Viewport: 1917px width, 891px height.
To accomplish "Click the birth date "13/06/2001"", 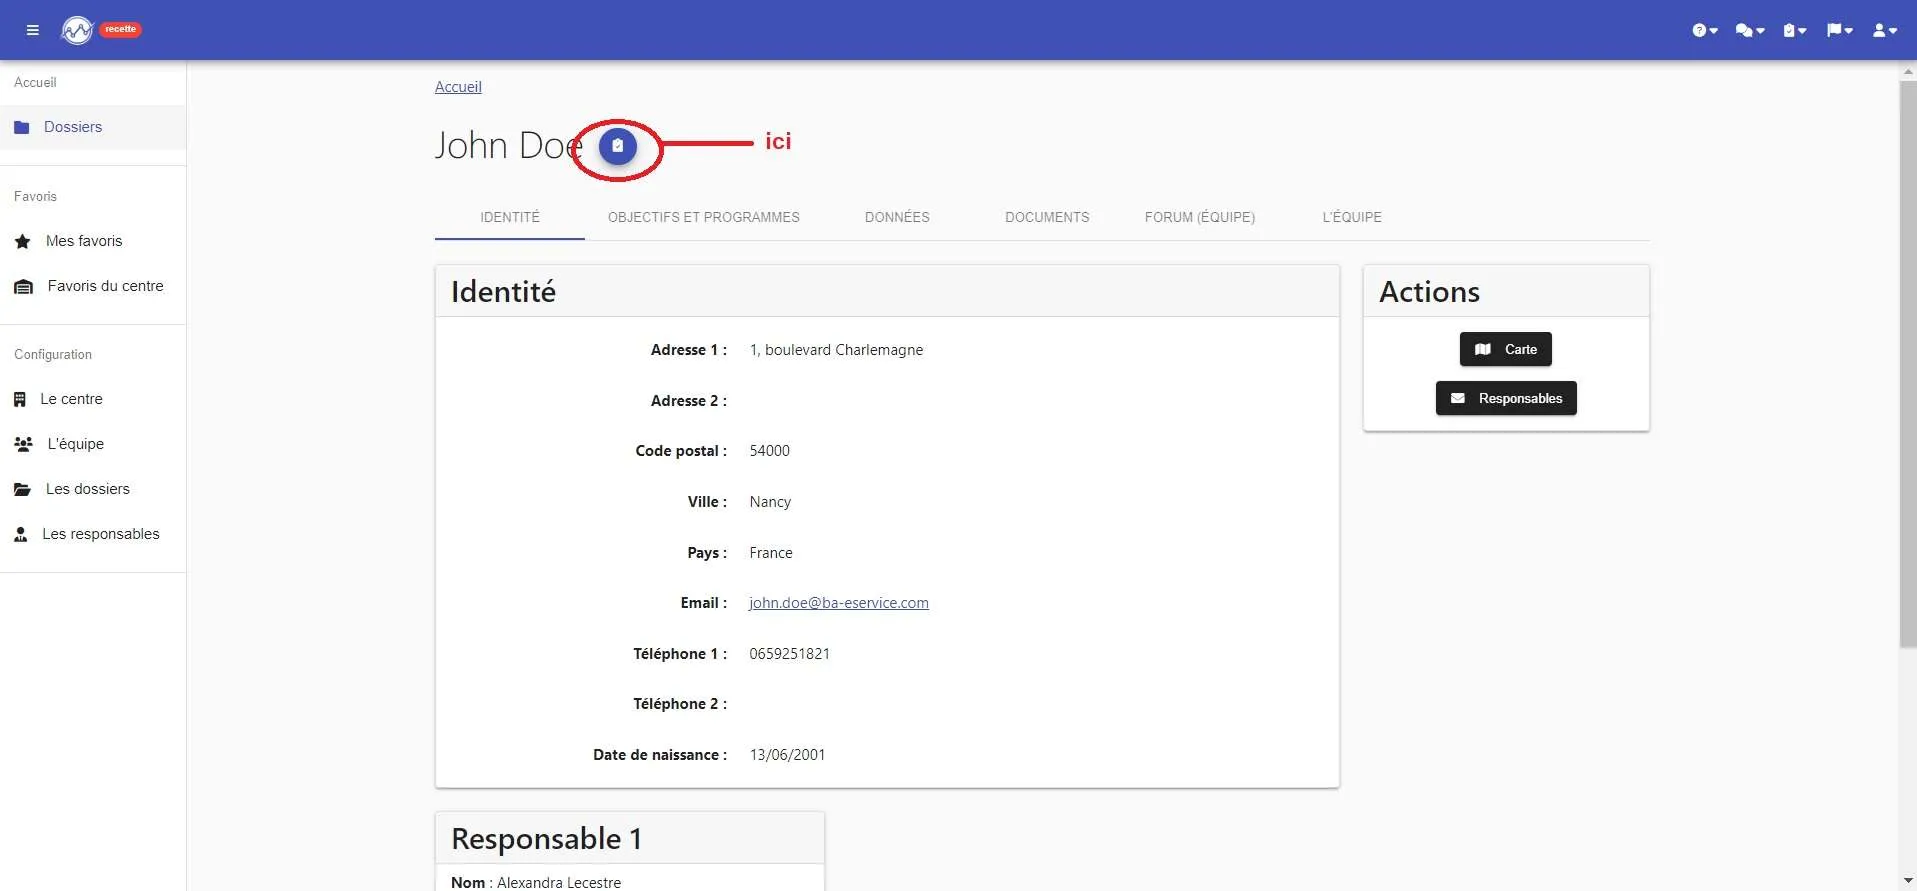I will (x=788, y=755).
